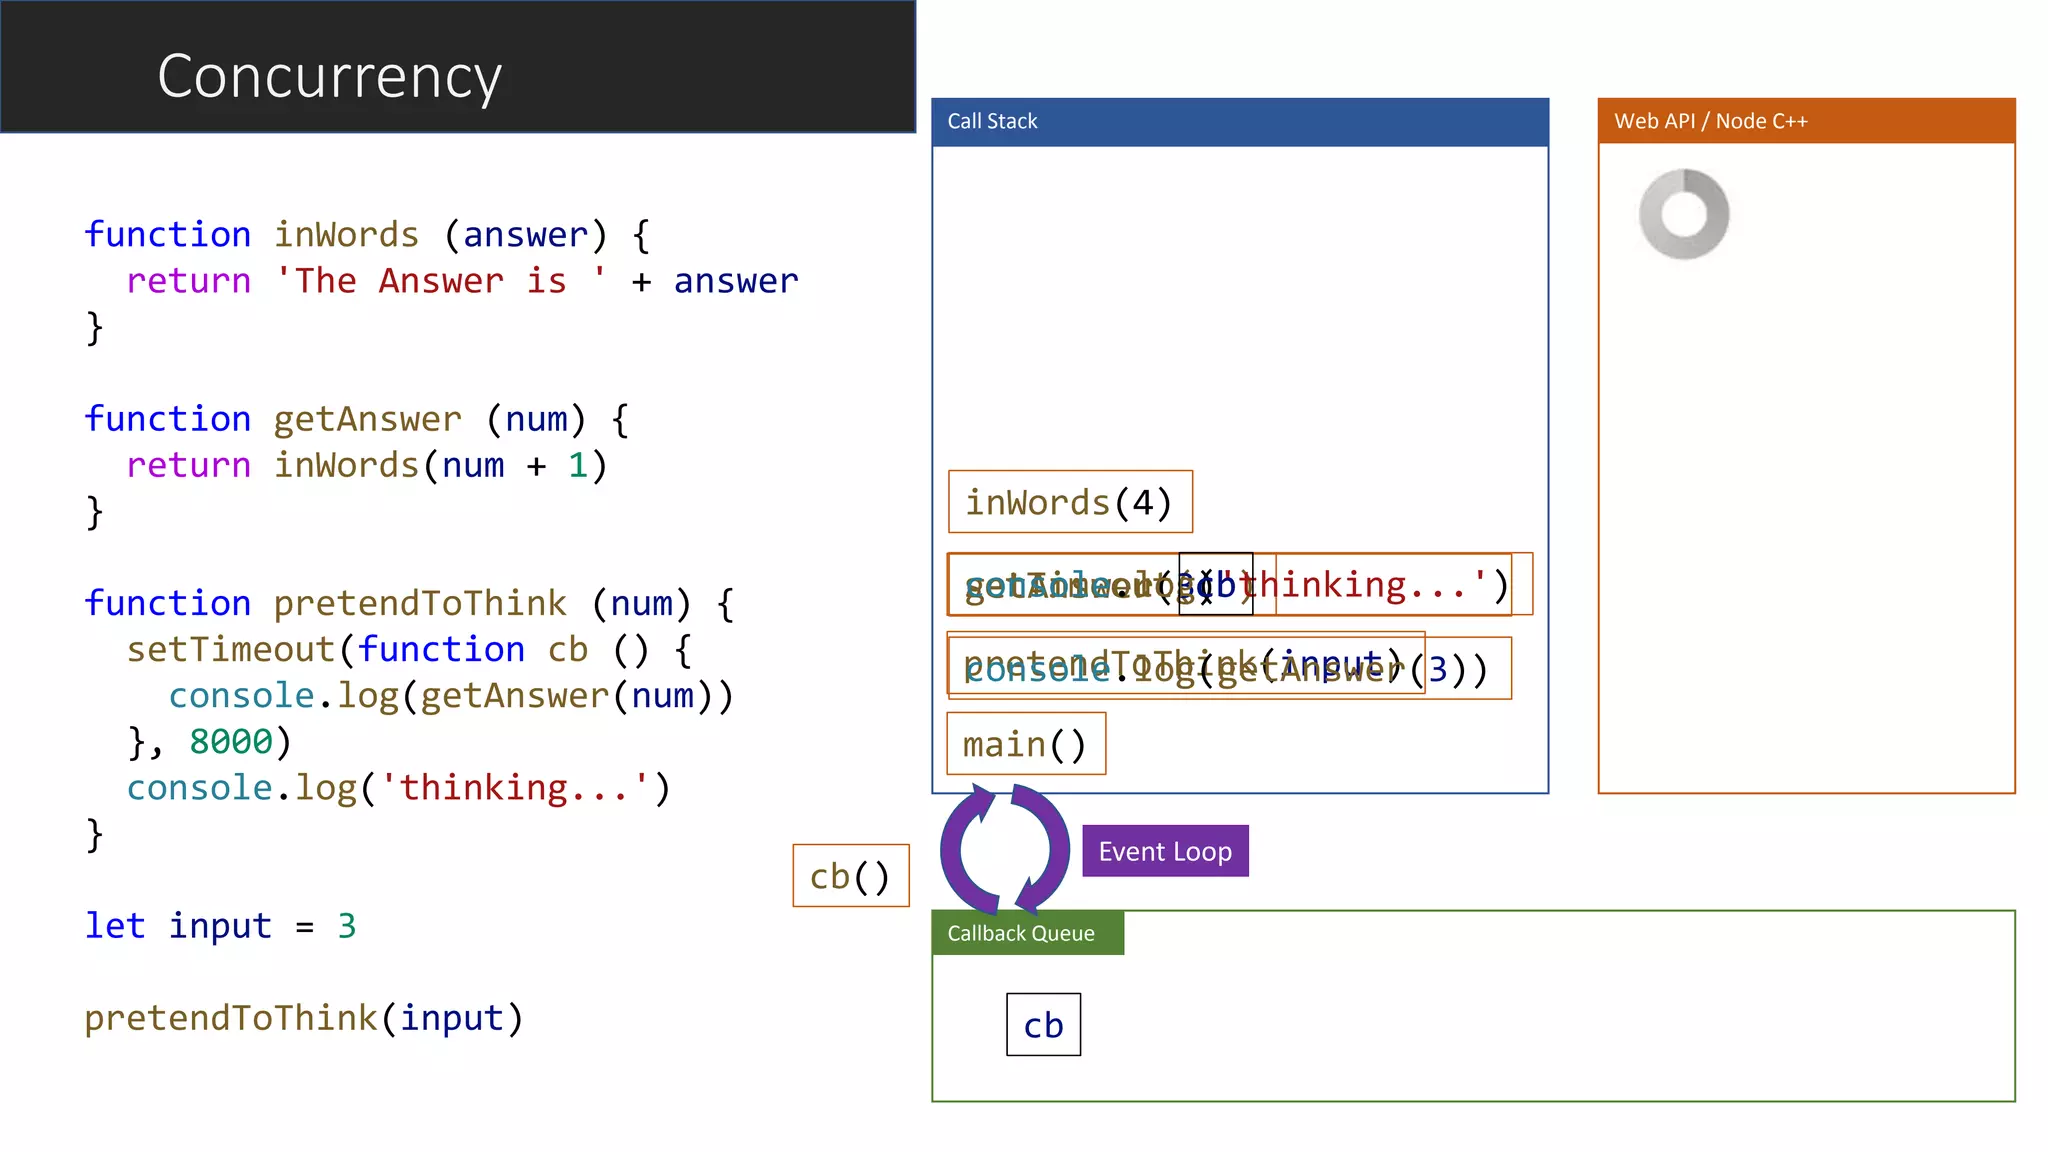
Task: Click the 8000 timeout value in code
Action: coord(231,742)
